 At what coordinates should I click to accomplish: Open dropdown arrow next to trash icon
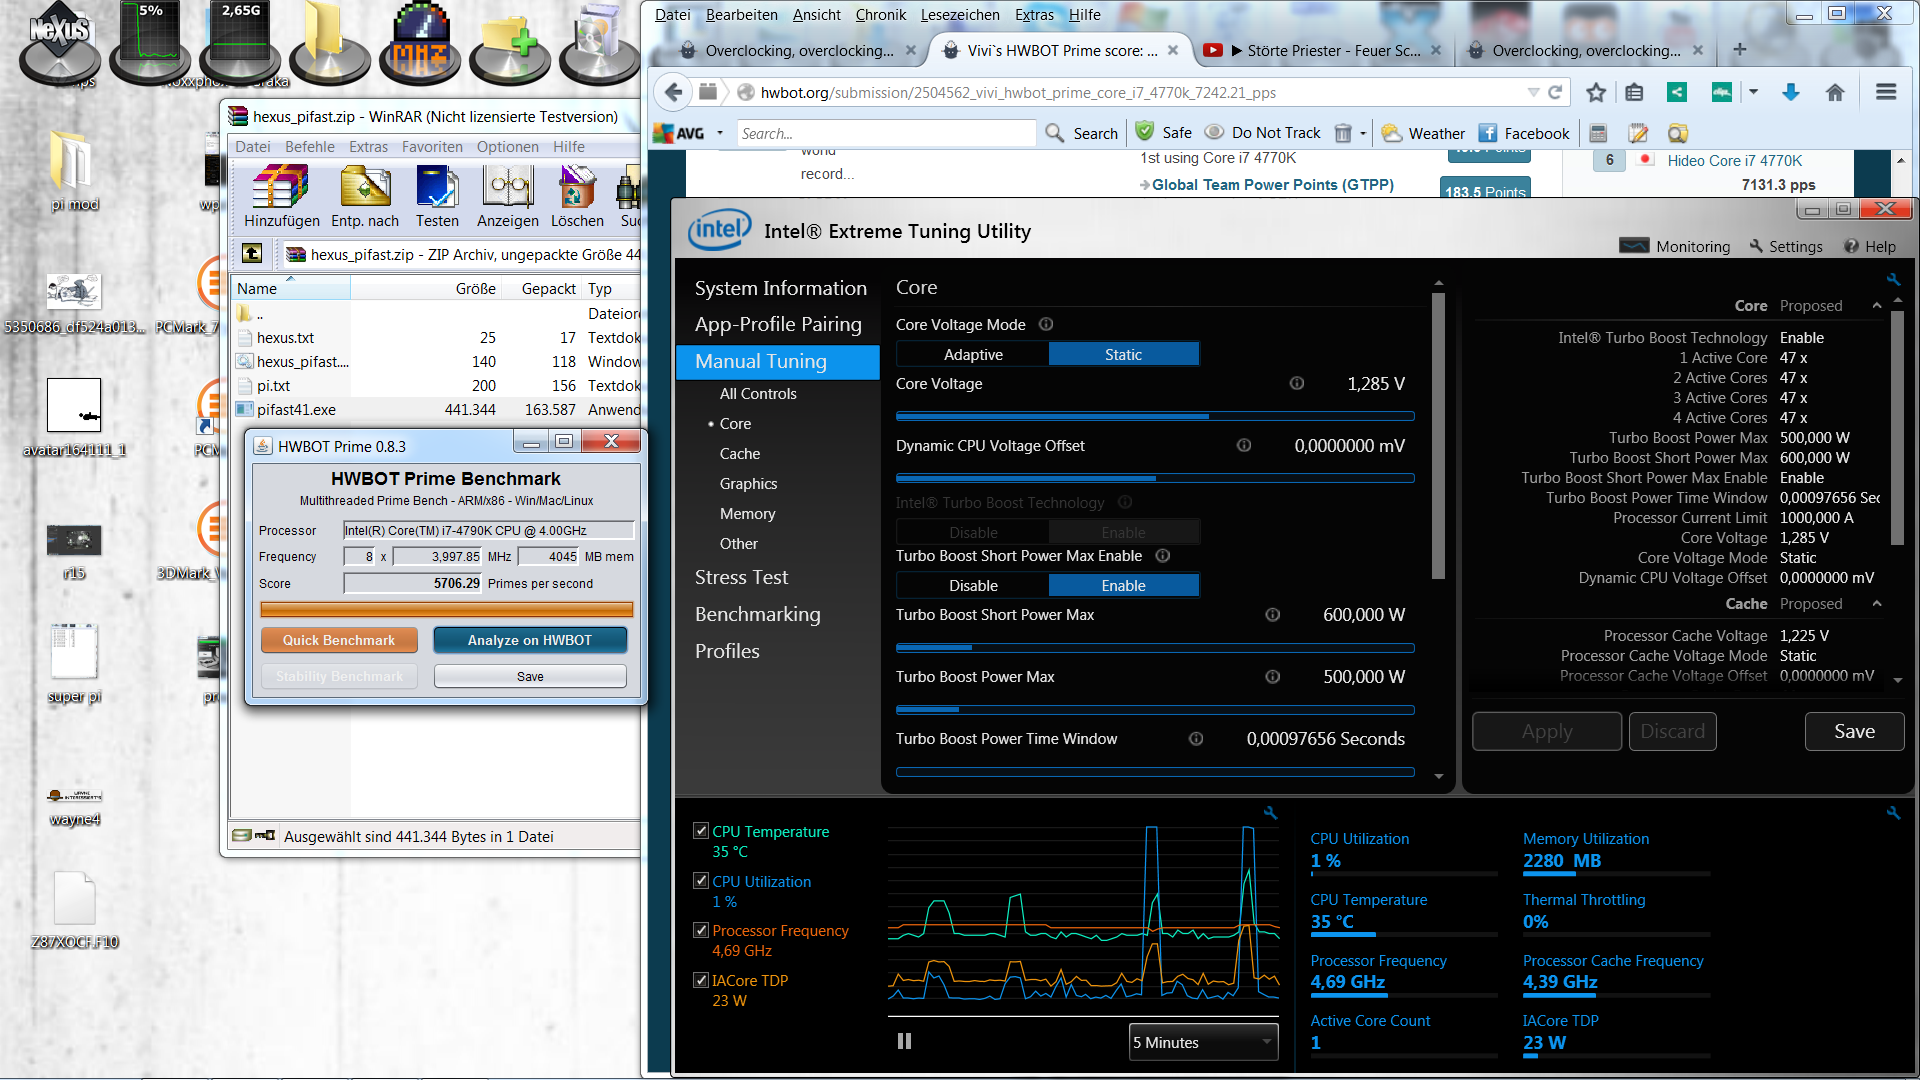tap(1363, 133)
